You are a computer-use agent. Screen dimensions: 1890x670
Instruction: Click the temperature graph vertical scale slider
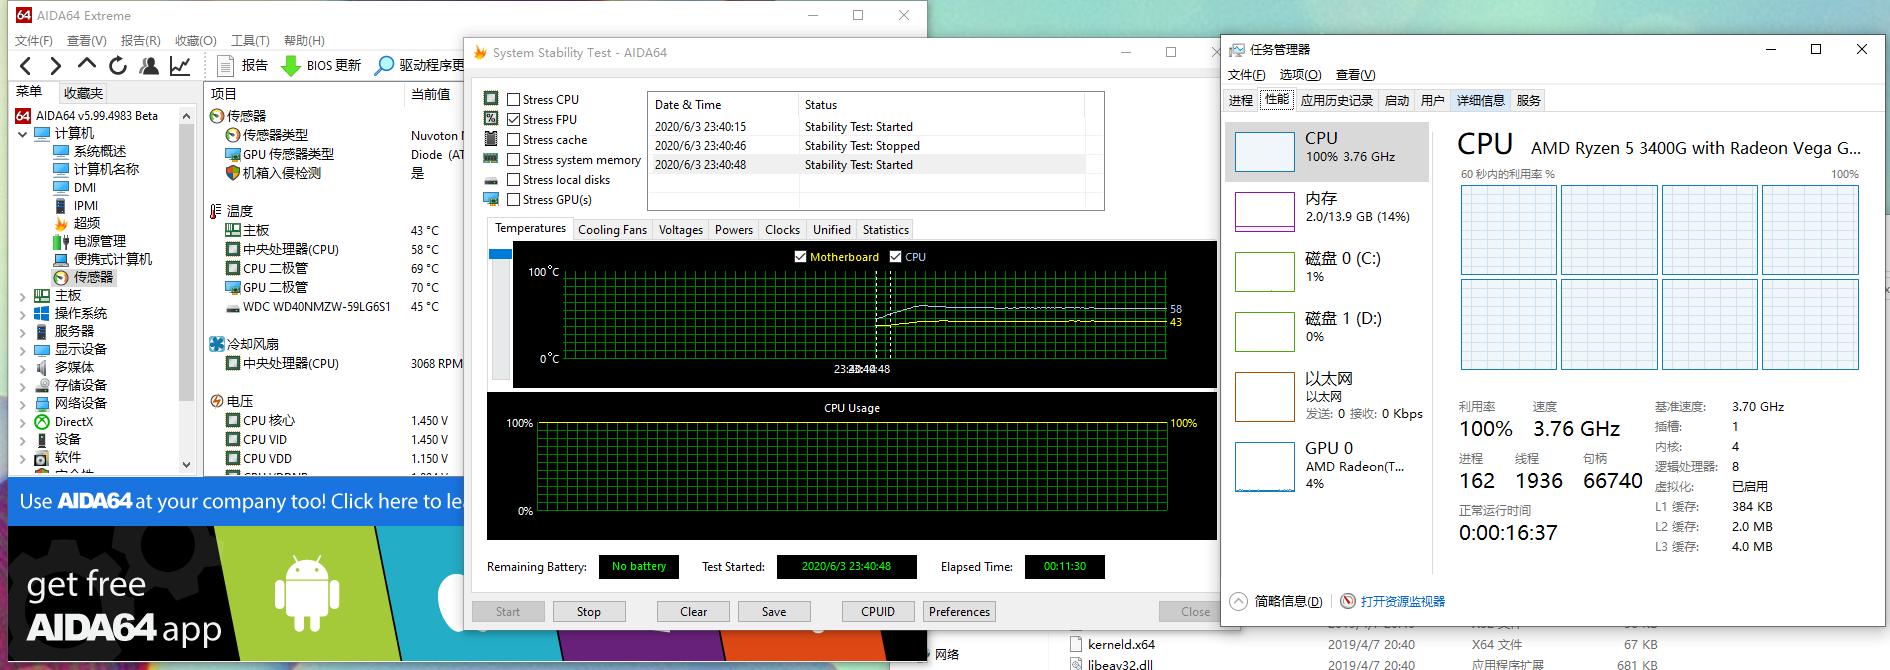499,254
